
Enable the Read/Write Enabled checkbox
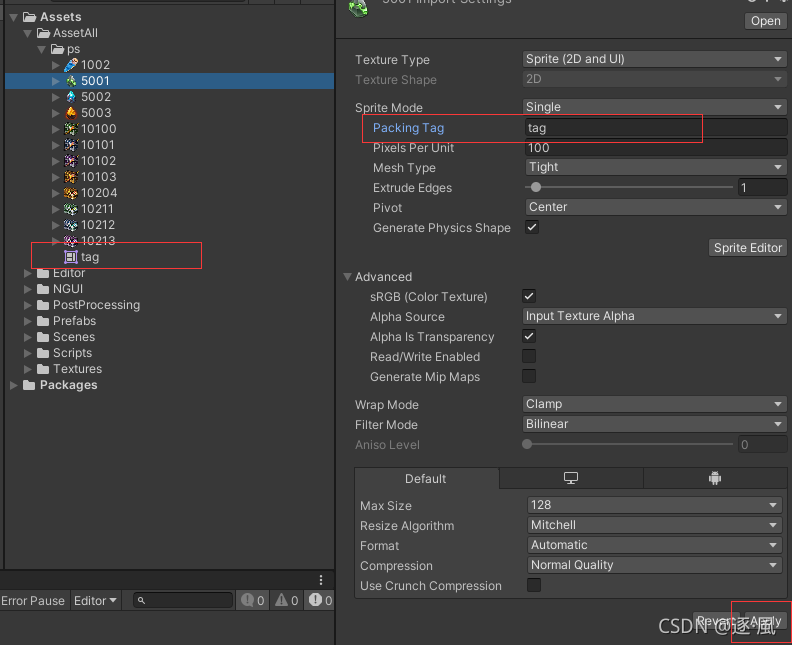tap(529, 356)
